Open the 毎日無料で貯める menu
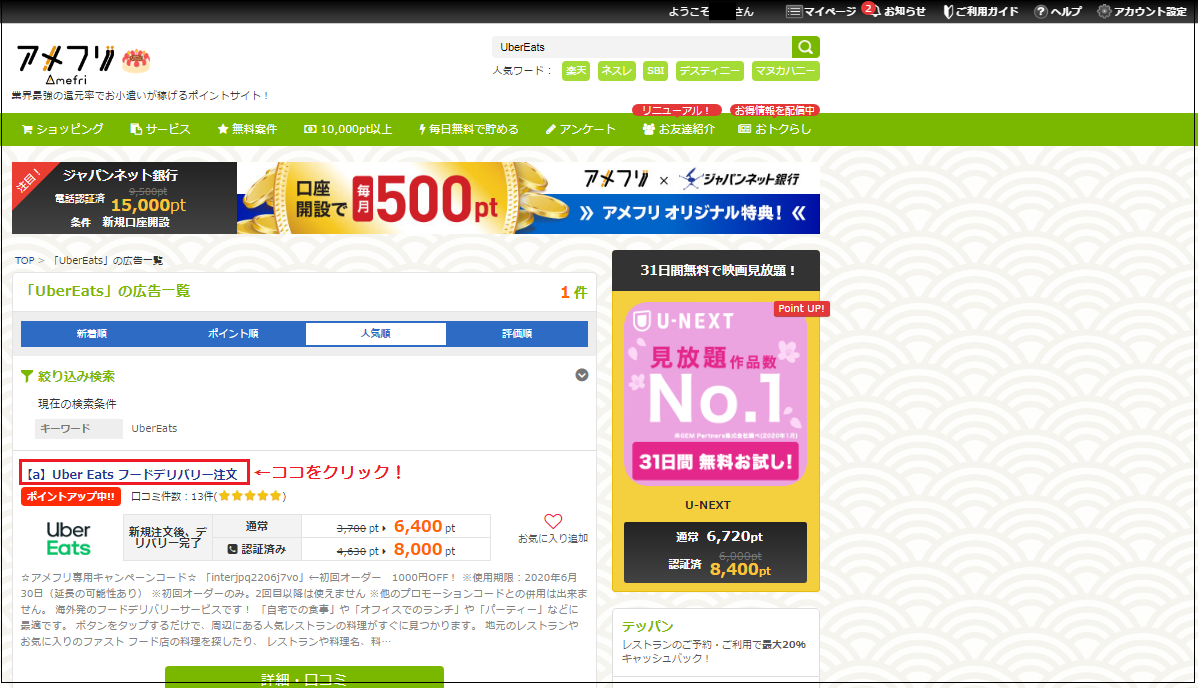Viewport: 1198px width, 688px height. pos(468,129)
